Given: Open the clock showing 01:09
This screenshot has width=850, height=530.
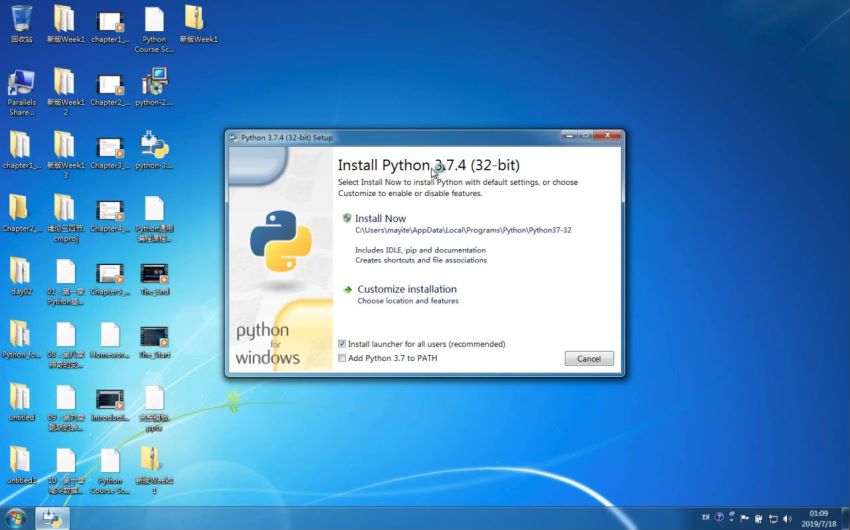Looking at the screenshot, I should tap(819, 519).
